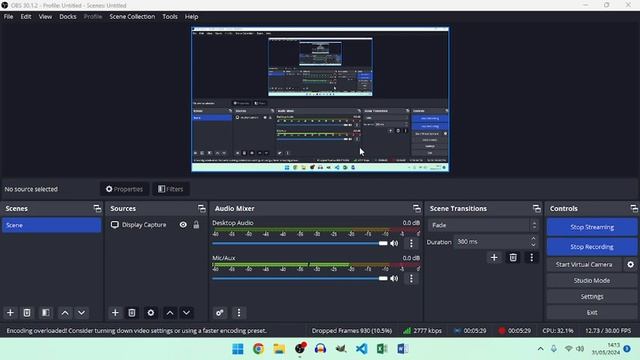Select Display Capture source row
This screenshot has height=360, width=640.
coord(156,225)
